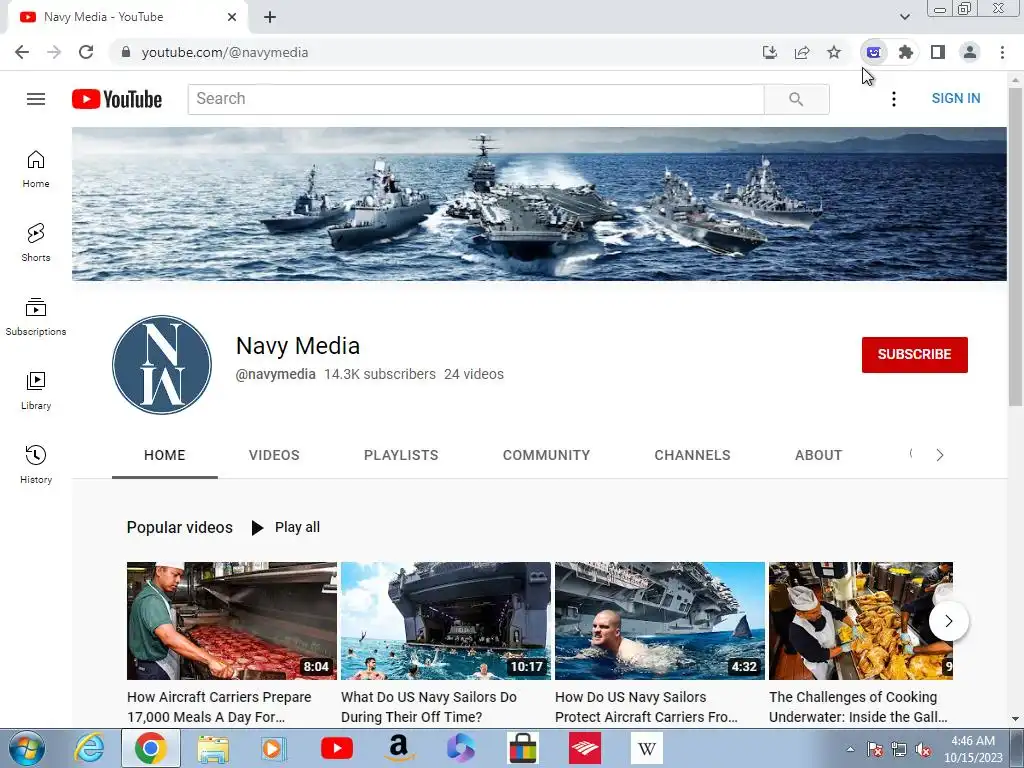Toggle the browser side panel
This screenshot has height=768, width=1024.
pyautogui.click(x=938, y=52)
